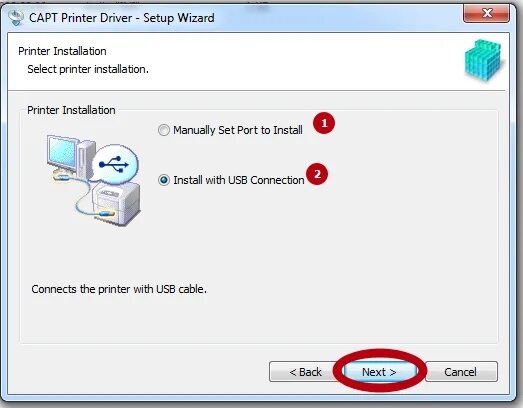The width and height of the screenshot is (523, 408).
Task: Choose the 'Manually Set Port to Install' label text
Action: click(x=238, y=130)
